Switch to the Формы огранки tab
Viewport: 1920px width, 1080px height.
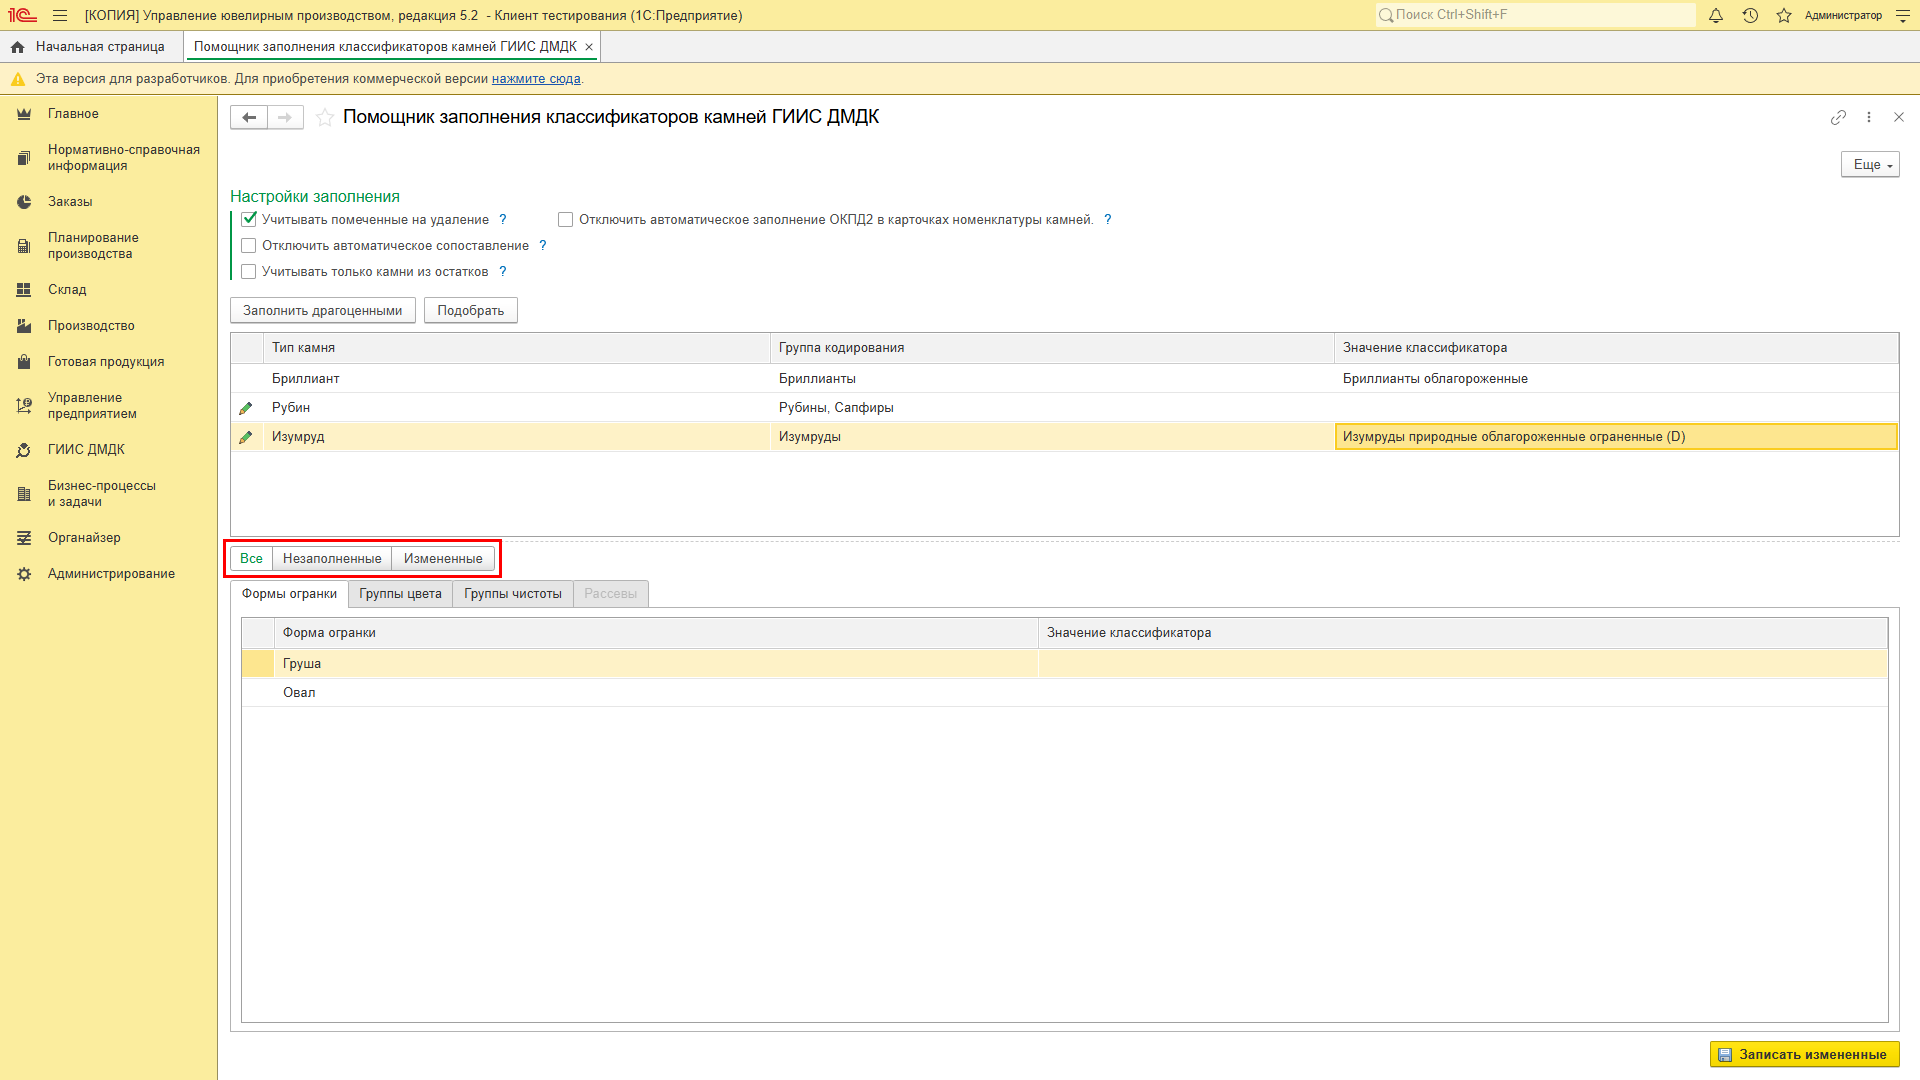[289, 594]
